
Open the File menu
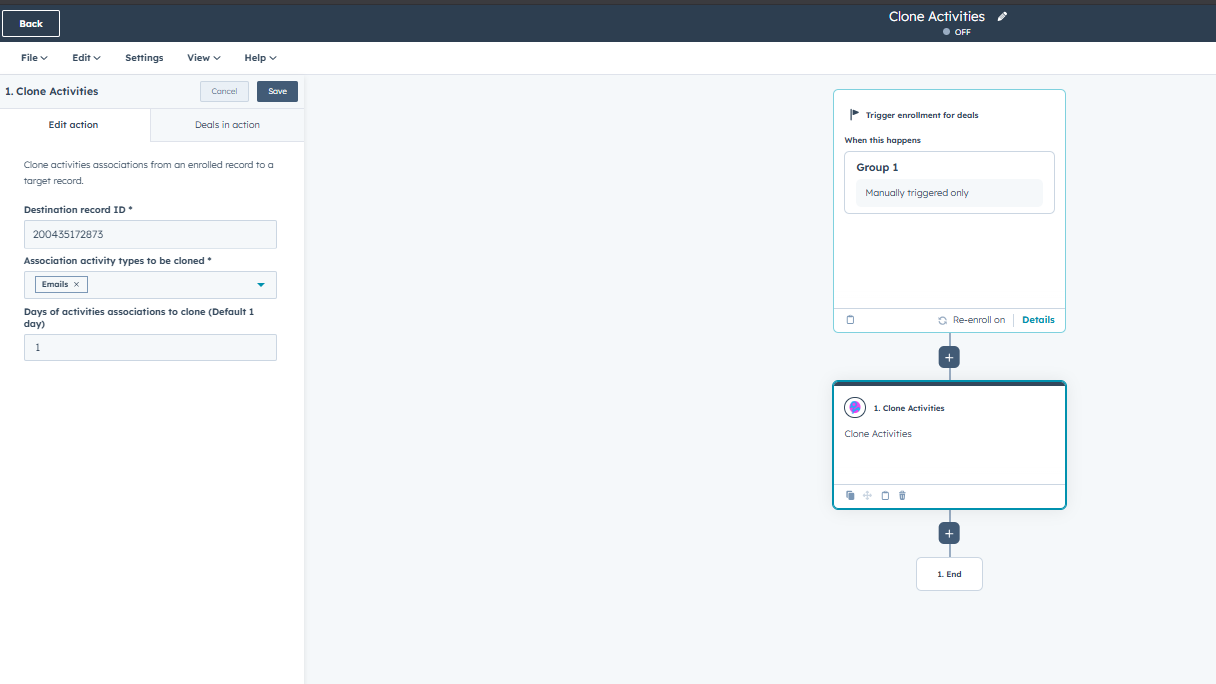(x=34, y=58)
